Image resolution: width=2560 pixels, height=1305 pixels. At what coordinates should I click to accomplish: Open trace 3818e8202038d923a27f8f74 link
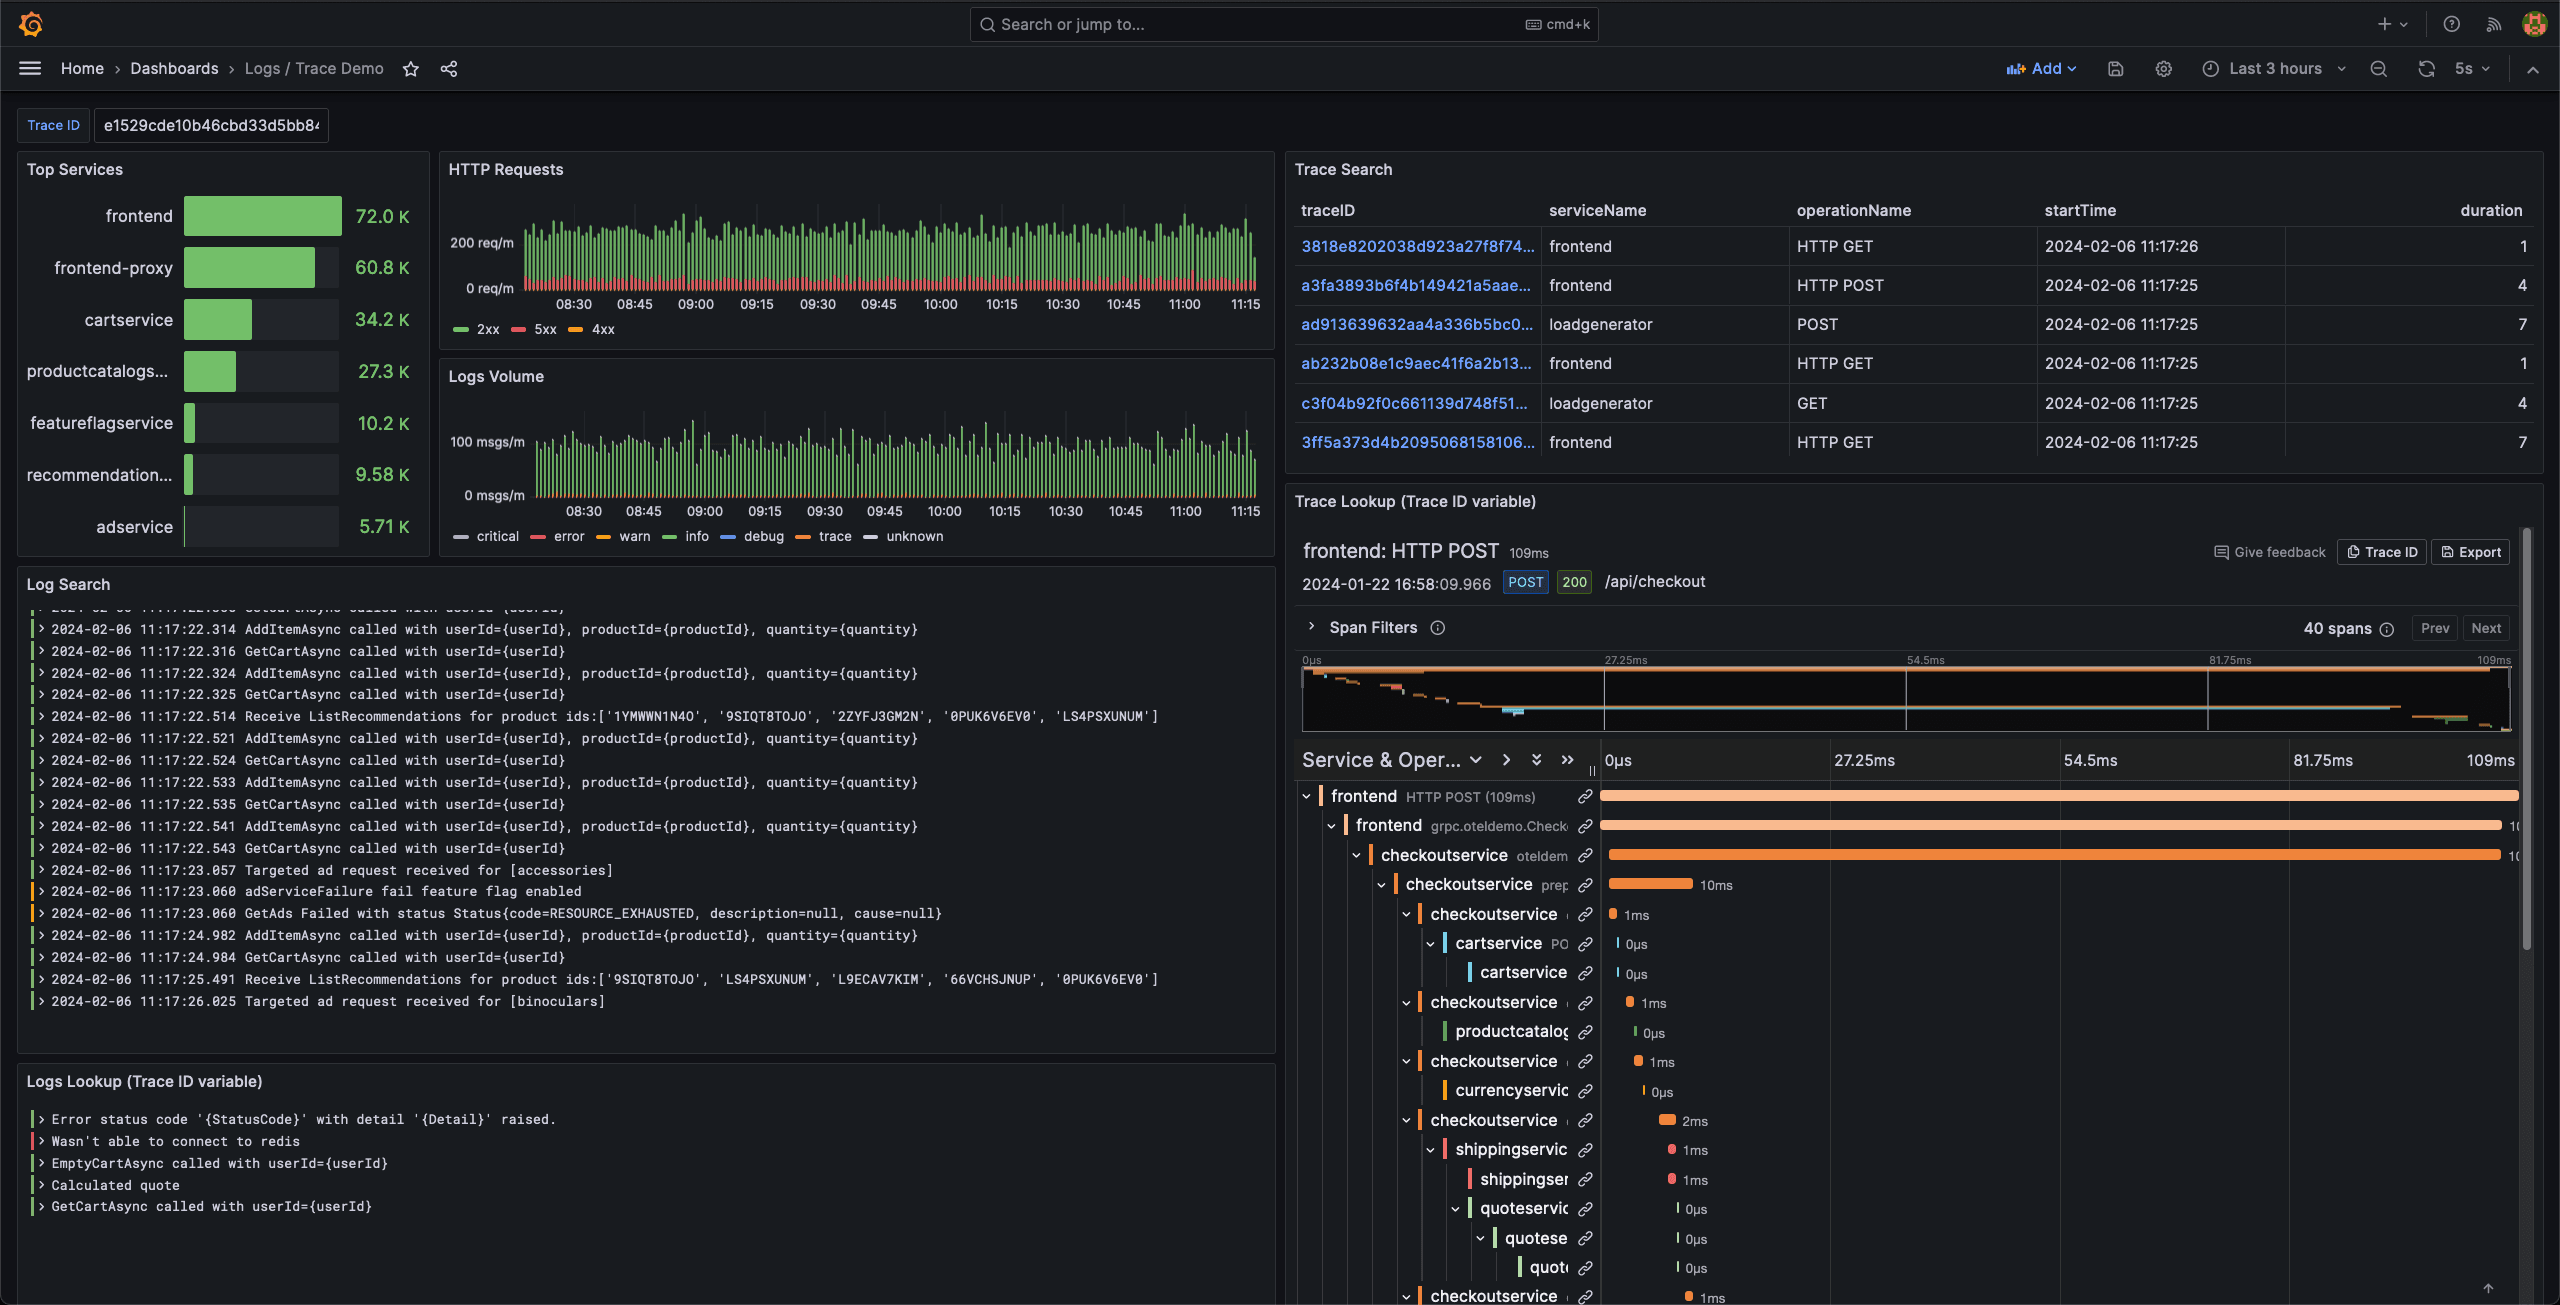[1417, 246]
